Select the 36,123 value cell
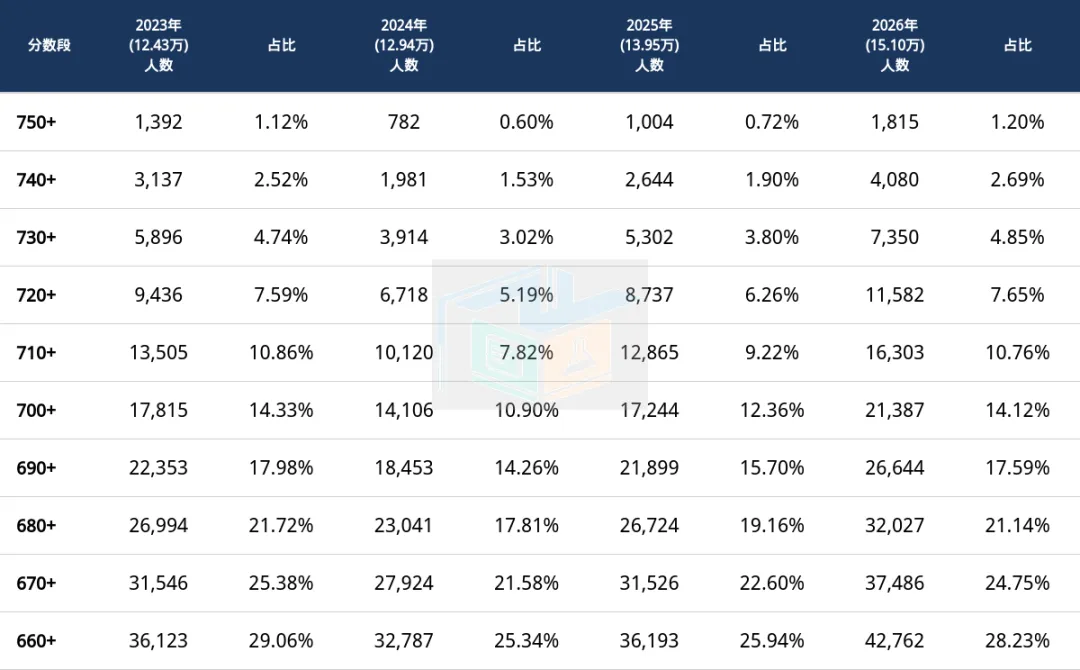1080x670 pixels. [x=158, y=641]
